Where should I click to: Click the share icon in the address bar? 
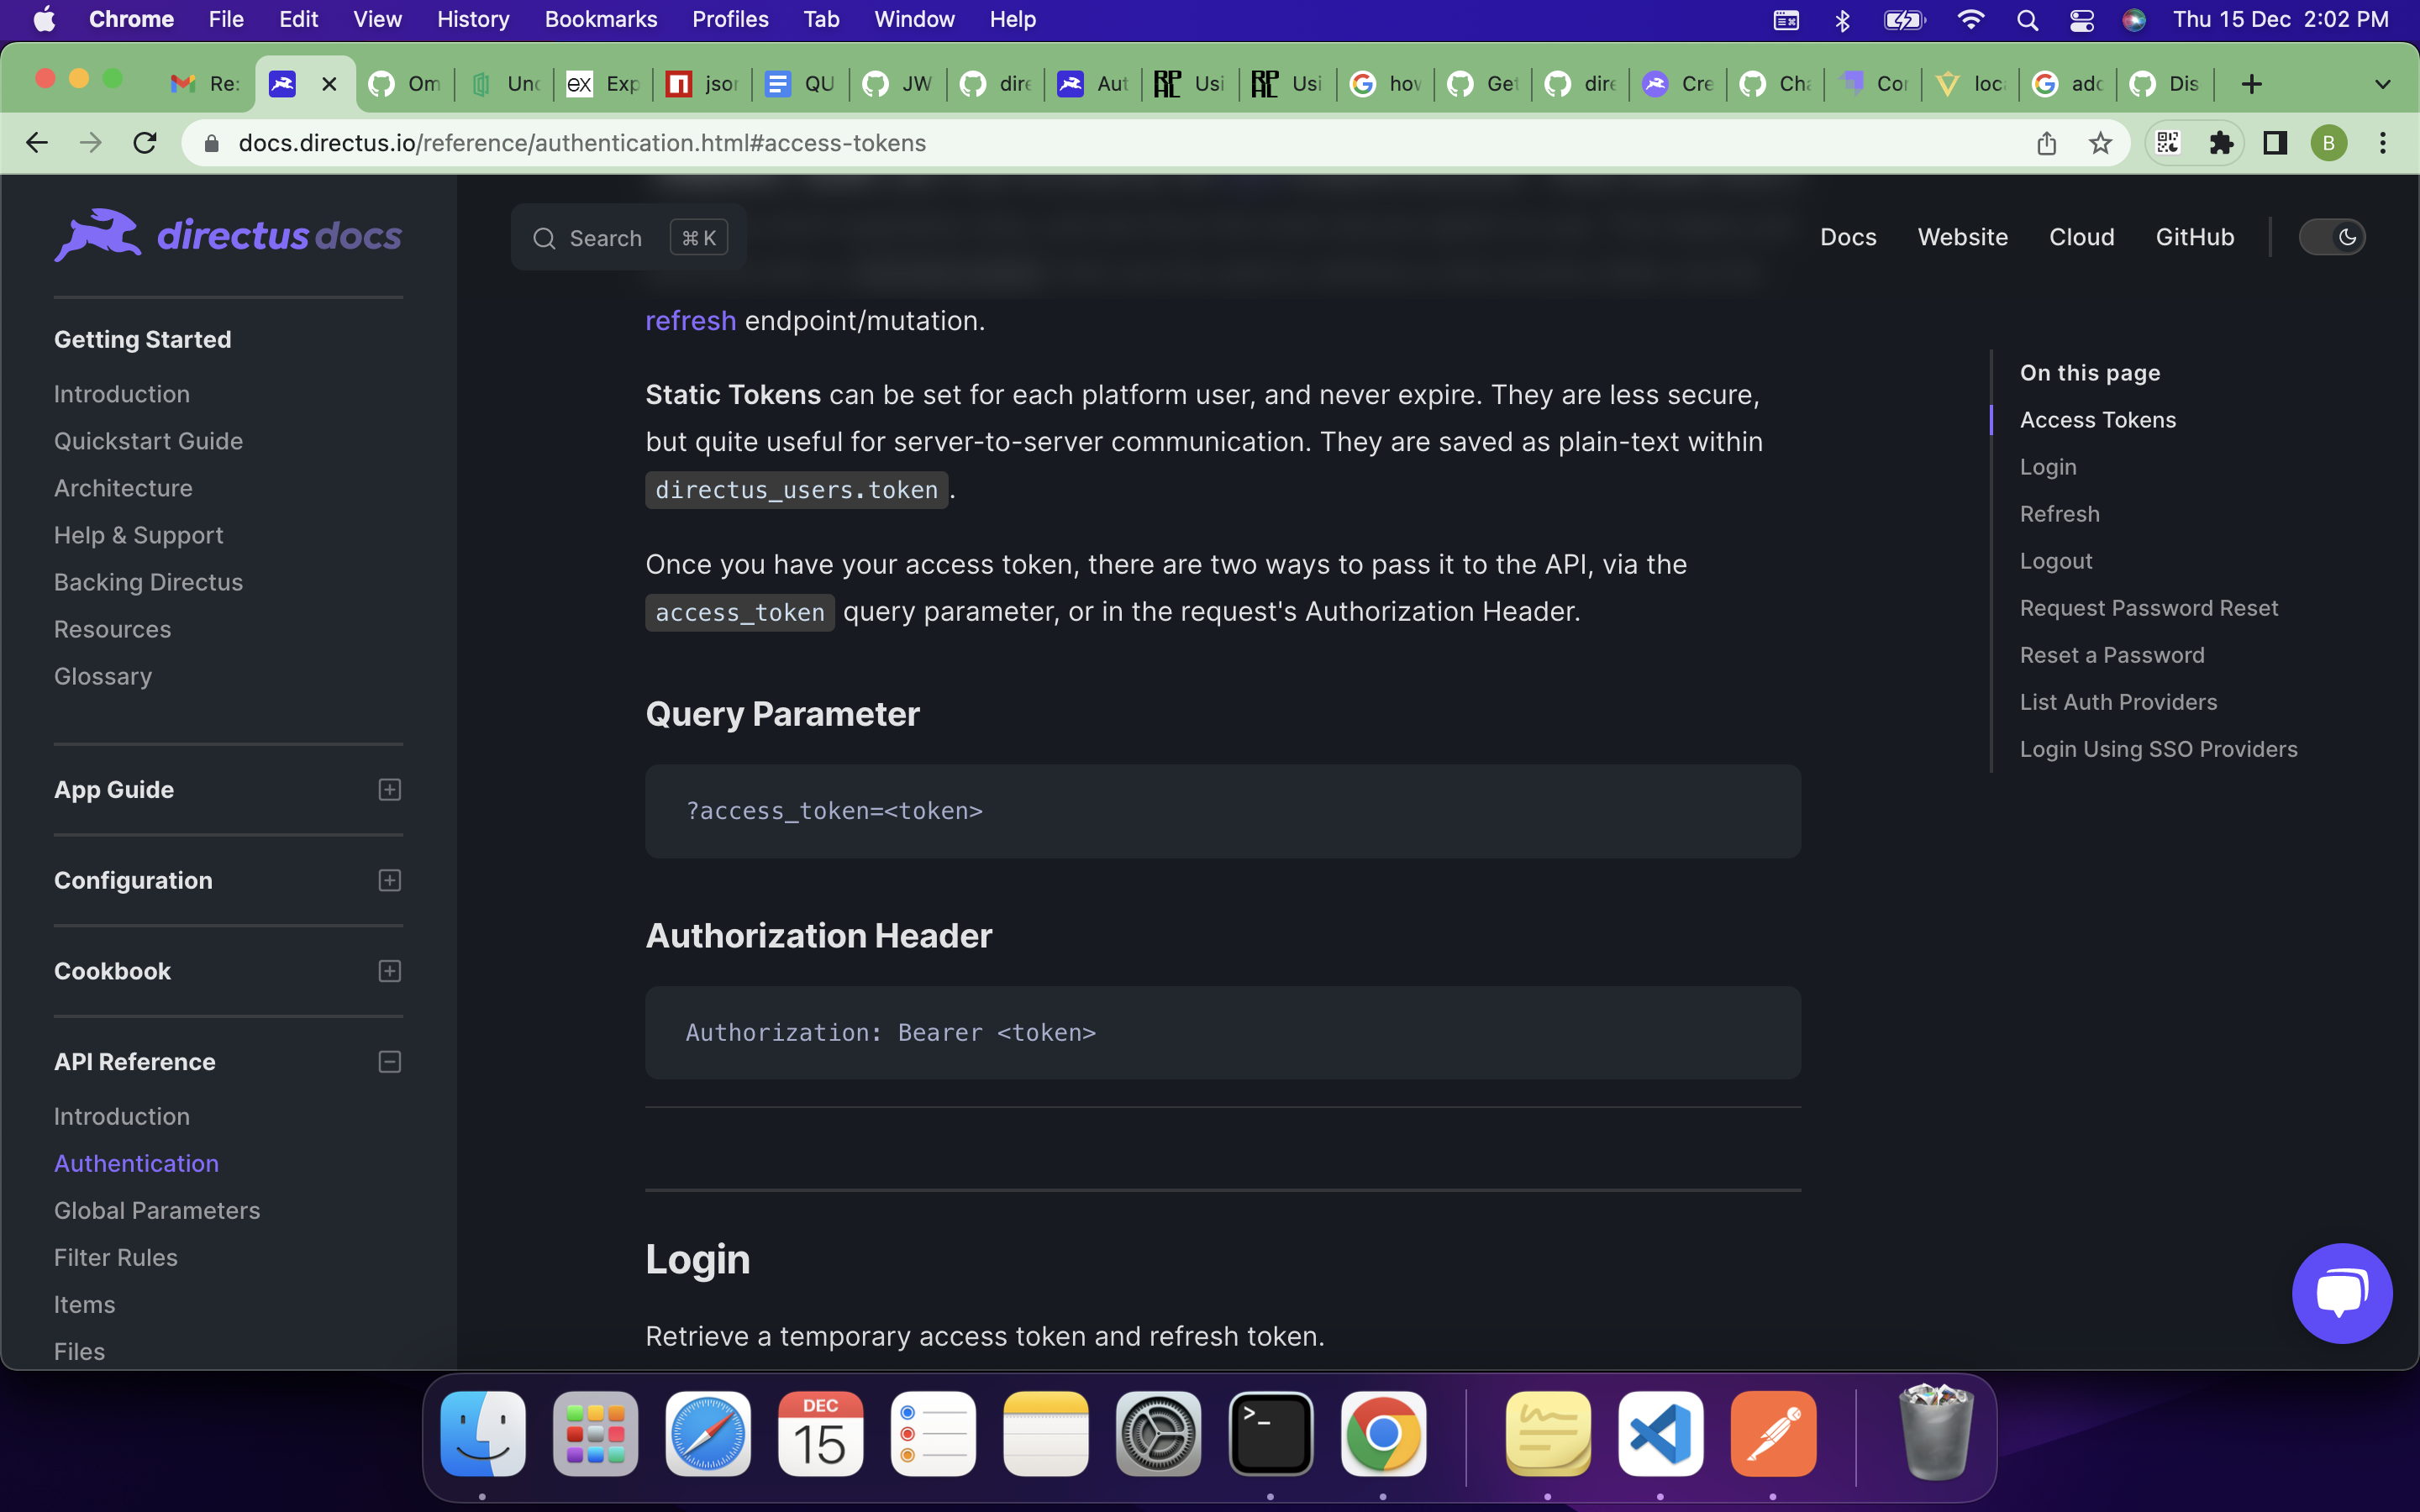coord(2046,143)
